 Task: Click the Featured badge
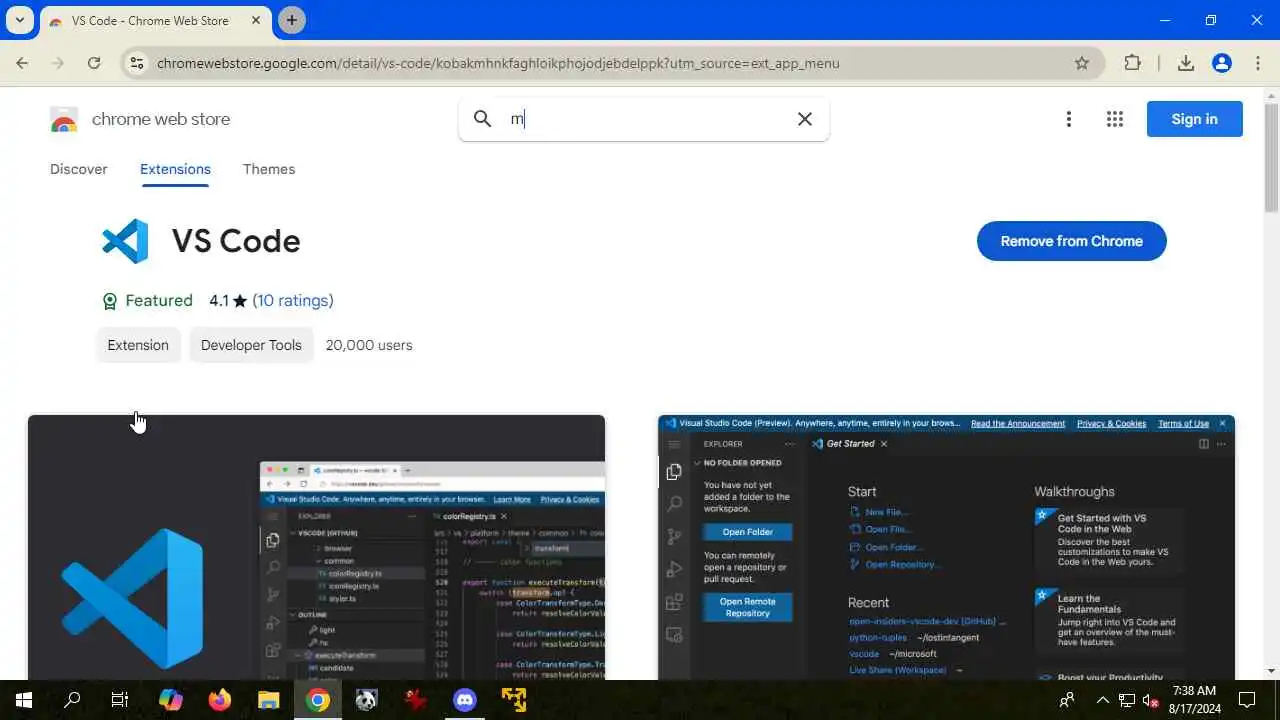pyautogui.click(x=147, y=300)
